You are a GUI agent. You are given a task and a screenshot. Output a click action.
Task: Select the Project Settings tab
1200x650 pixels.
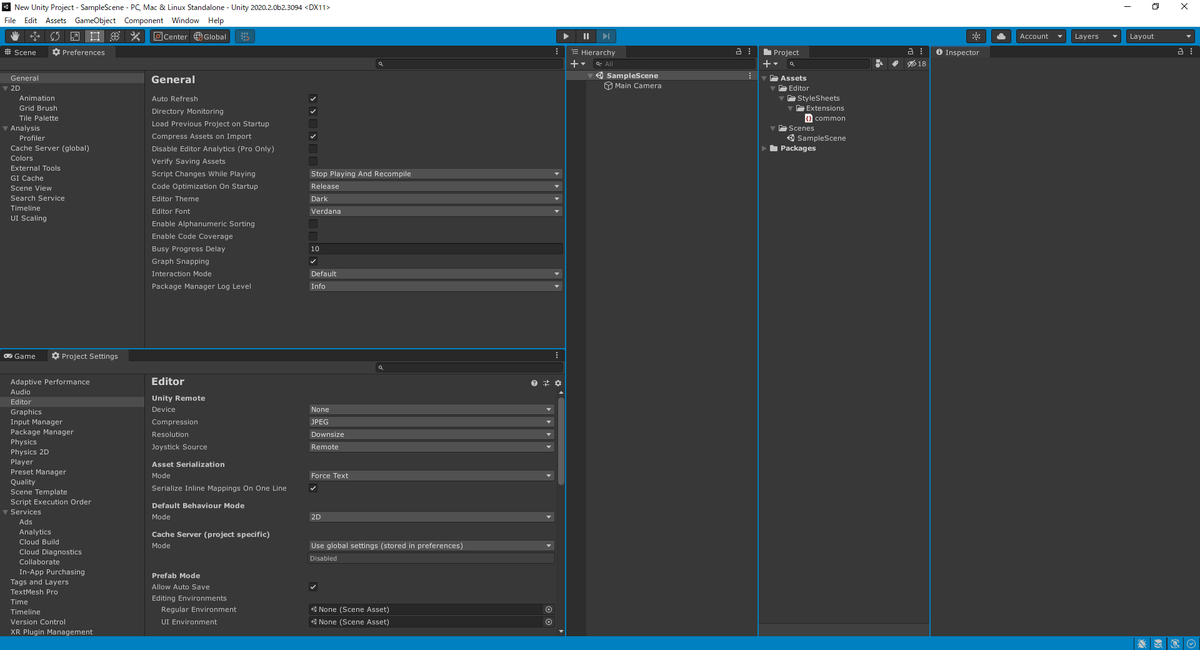coord(86,356)
